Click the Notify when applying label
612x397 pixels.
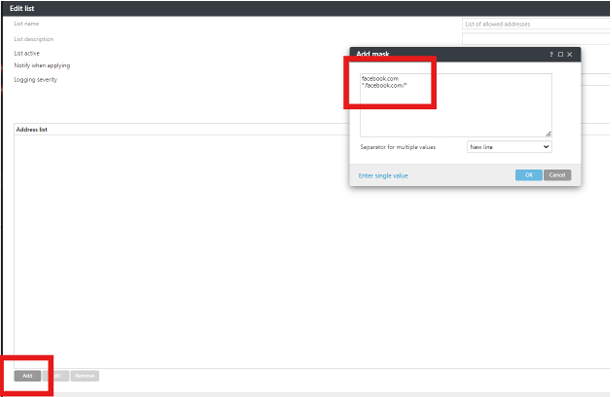click(x=42, y=66)
